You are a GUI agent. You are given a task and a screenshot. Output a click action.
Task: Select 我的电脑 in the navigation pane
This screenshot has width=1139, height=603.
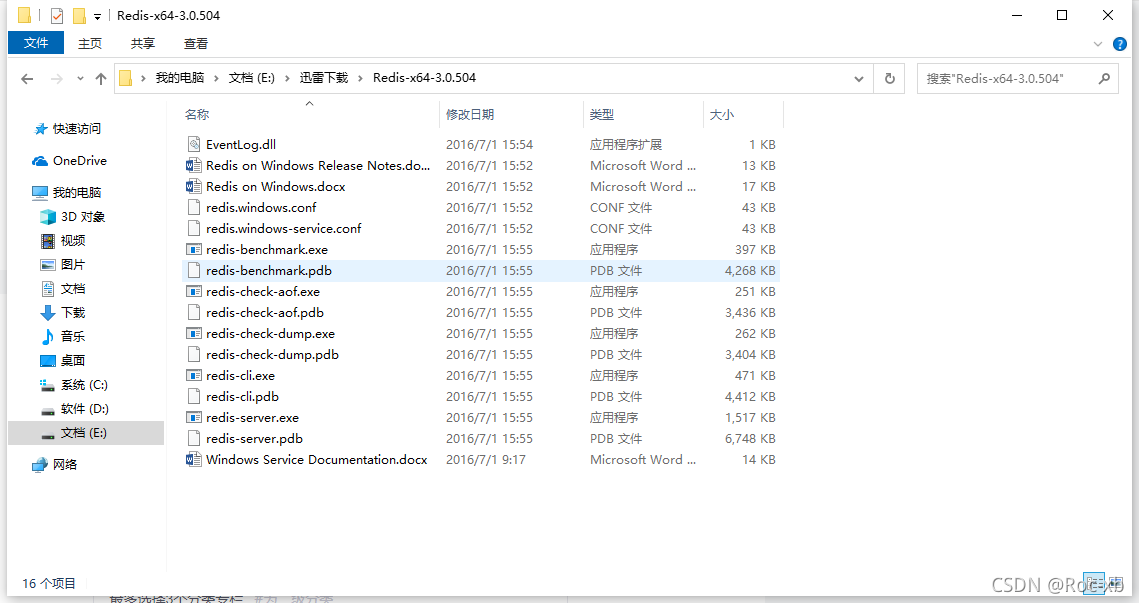coord(67,193)
